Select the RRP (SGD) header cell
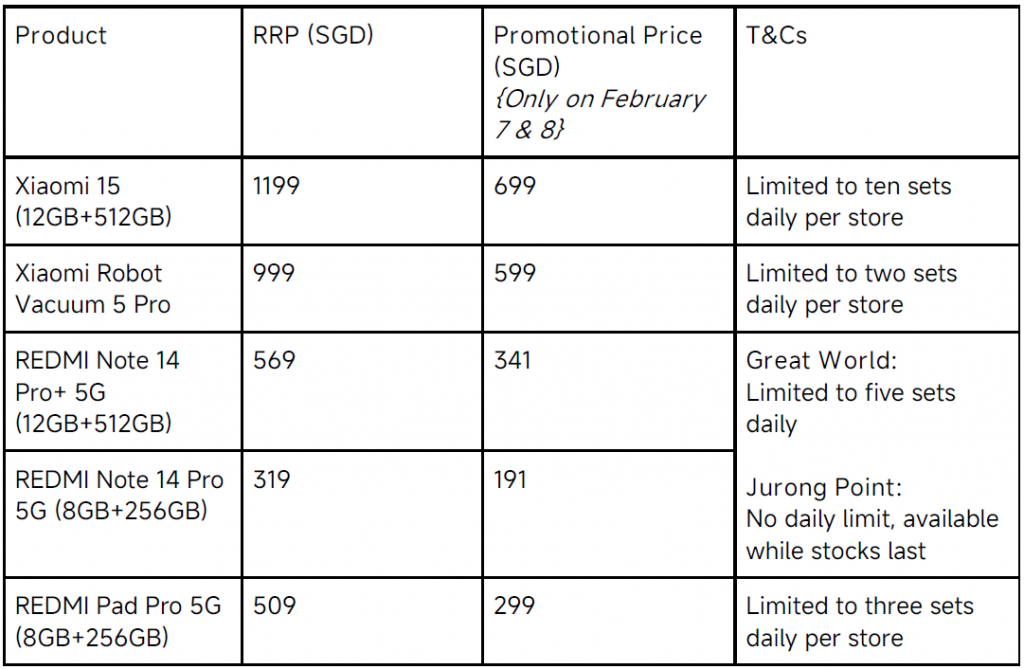1024x669 pixels. coord(362,82)
